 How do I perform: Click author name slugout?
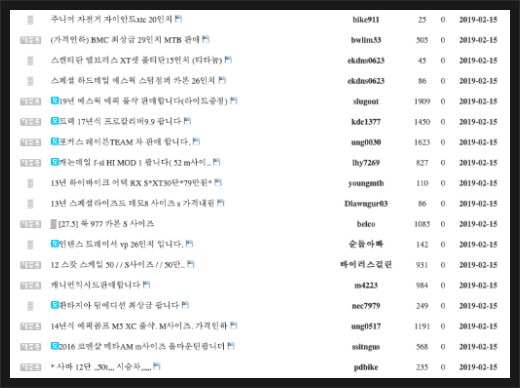[x=366, y=101]
